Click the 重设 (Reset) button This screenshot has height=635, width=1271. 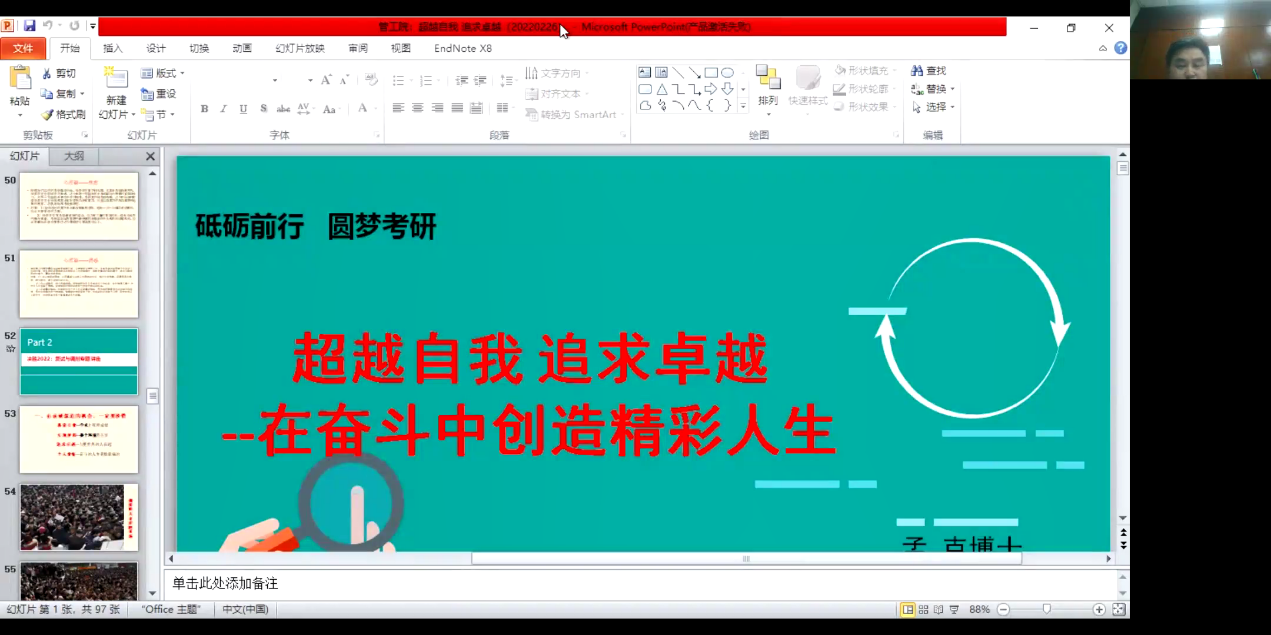point(159,94)
